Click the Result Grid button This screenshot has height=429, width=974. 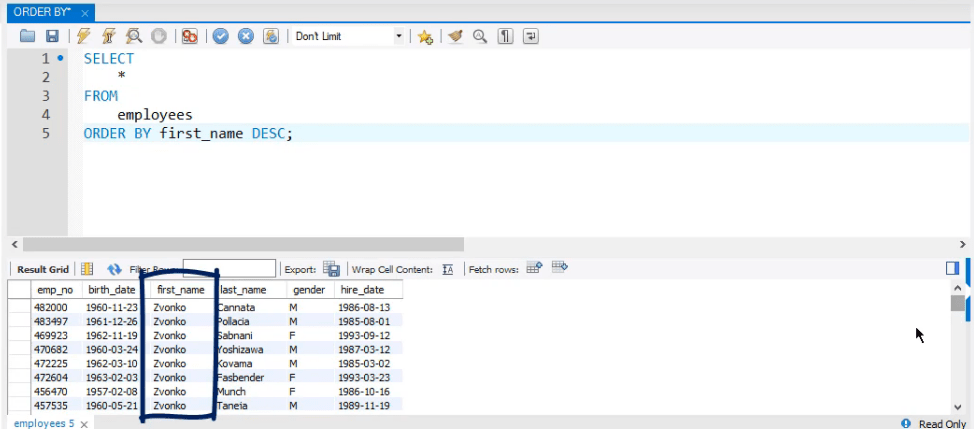43,269
